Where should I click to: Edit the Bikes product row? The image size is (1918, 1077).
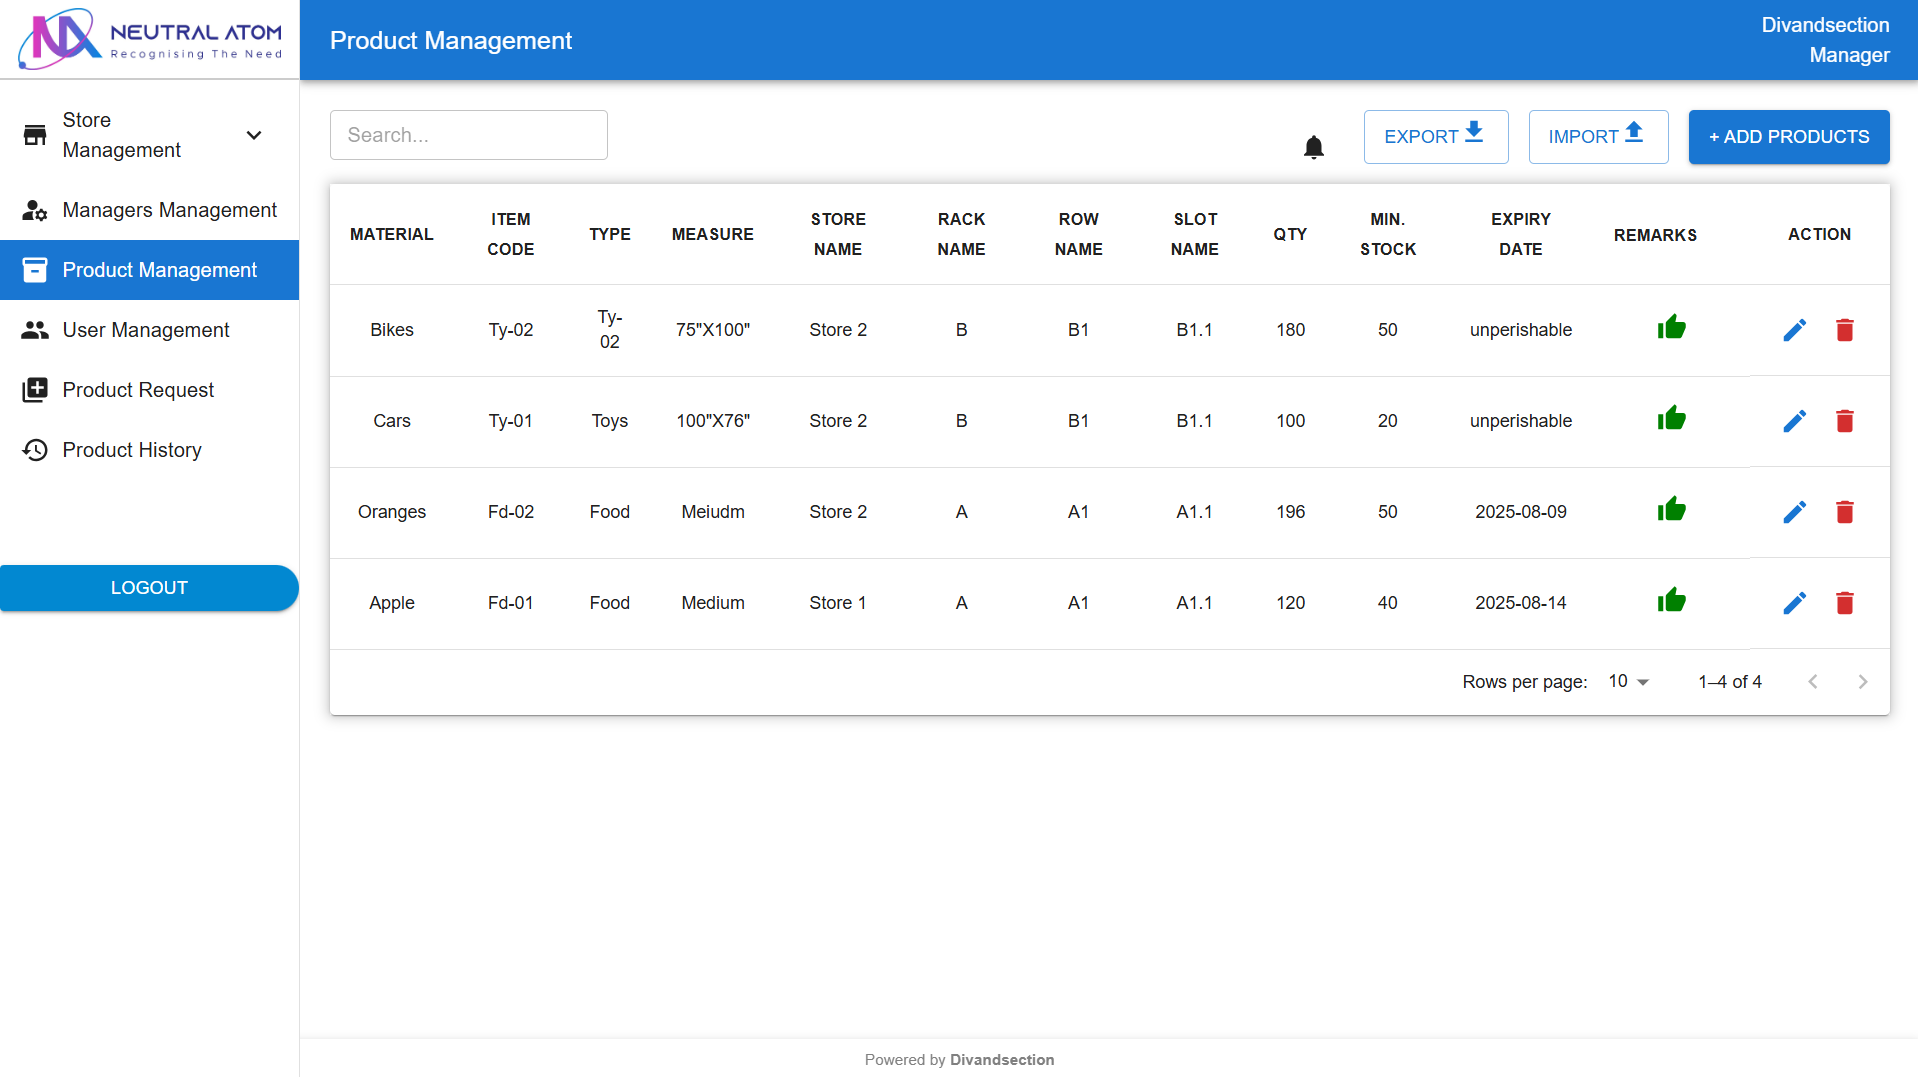[x=1794, y=330]
